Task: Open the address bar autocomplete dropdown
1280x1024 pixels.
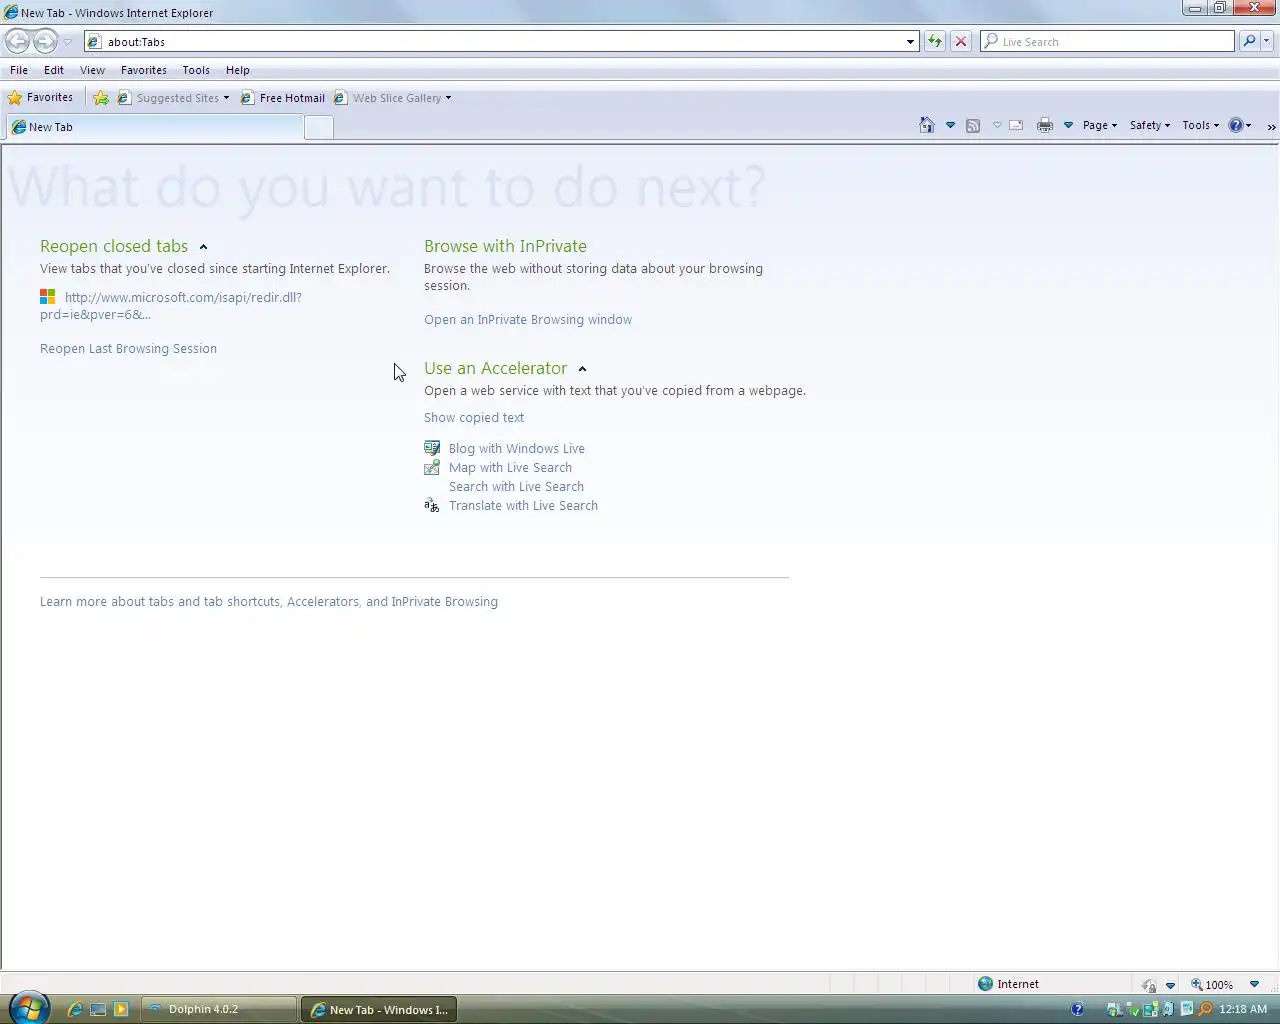Action: pos(910,42)
